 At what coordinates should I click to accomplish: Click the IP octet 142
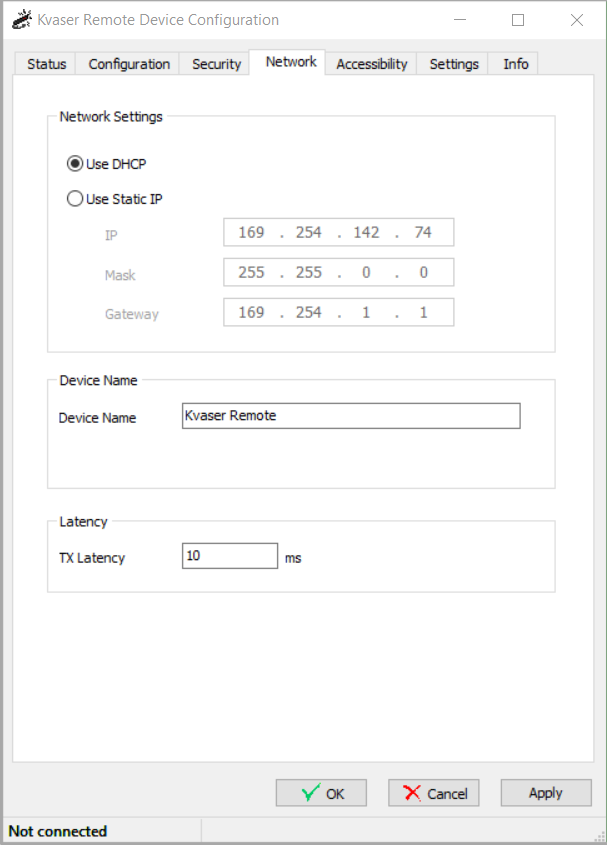(366, 232)
